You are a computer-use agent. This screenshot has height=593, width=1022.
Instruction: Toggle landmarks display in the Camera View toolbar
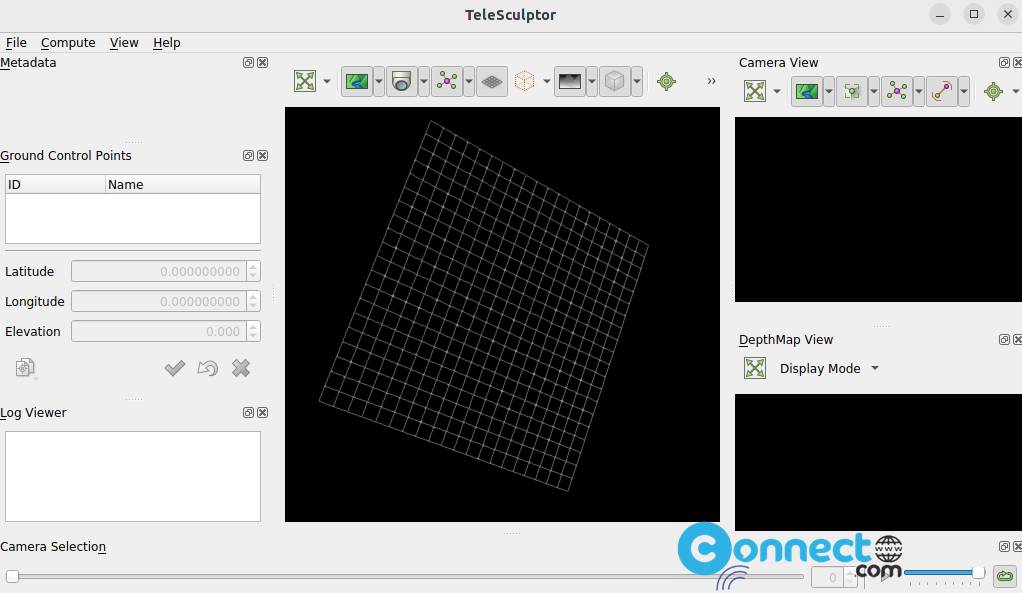[897, 91]
